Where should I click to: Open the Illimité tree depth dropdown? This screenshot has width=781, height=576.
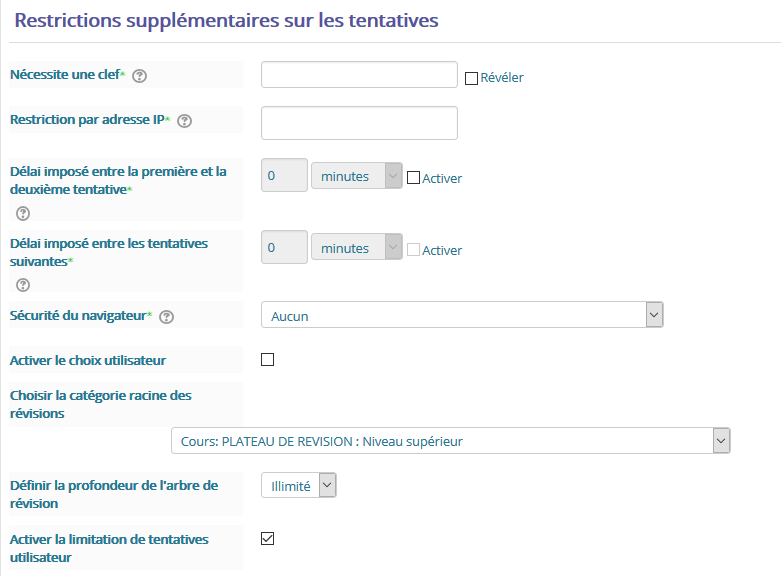pos(299,486)
